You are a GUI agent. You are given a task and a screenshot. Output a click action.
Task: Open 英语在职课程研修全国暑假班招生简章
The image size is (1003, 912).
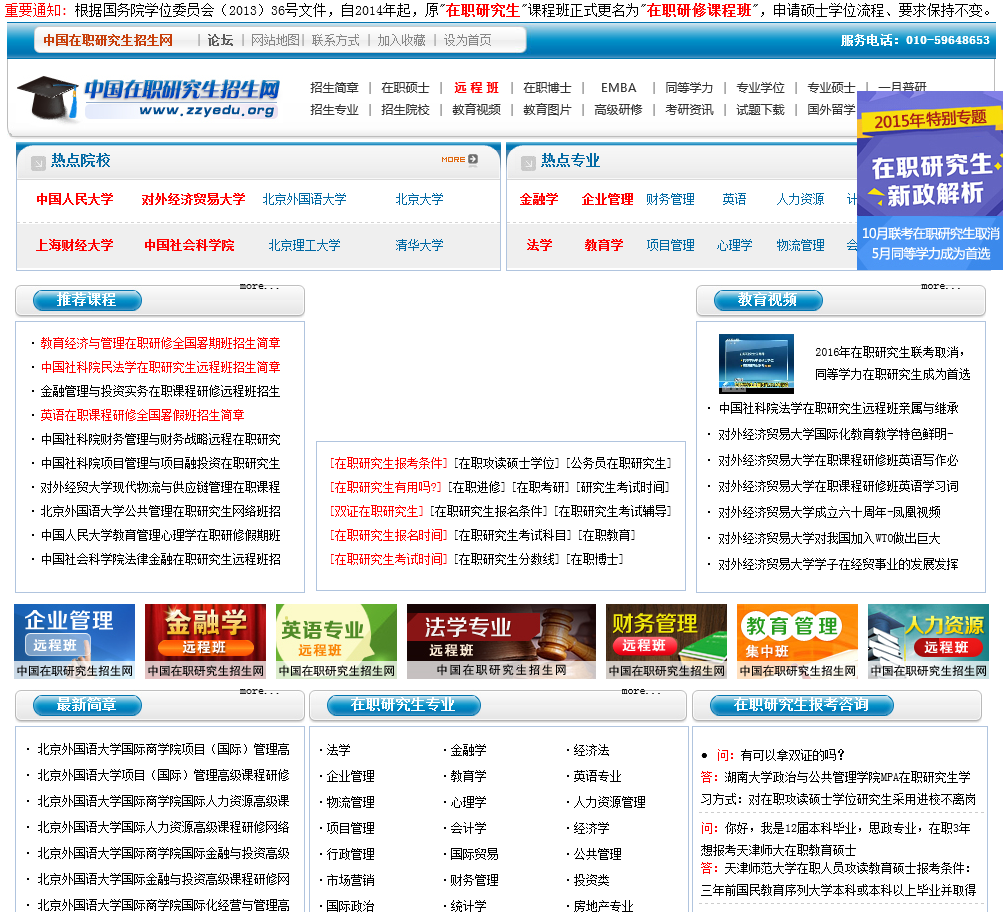point(143,415)
